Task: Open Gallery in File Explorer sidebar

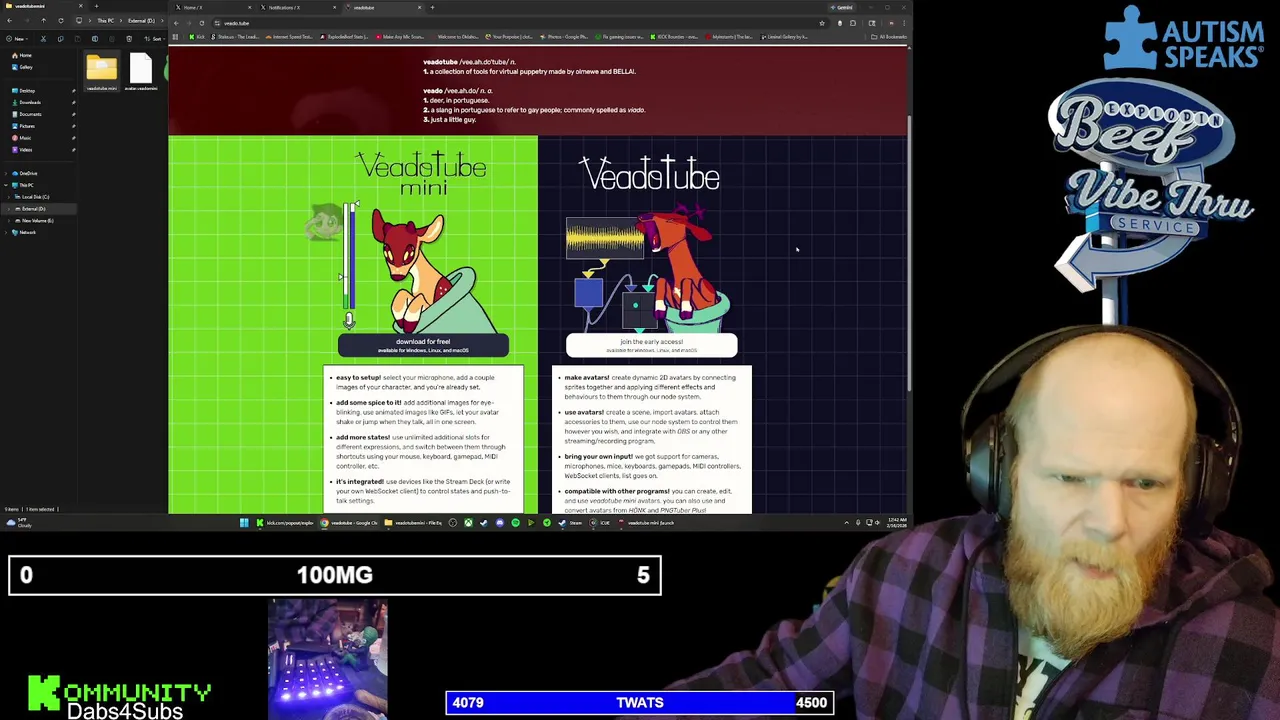Action: (x=24, y=67)
